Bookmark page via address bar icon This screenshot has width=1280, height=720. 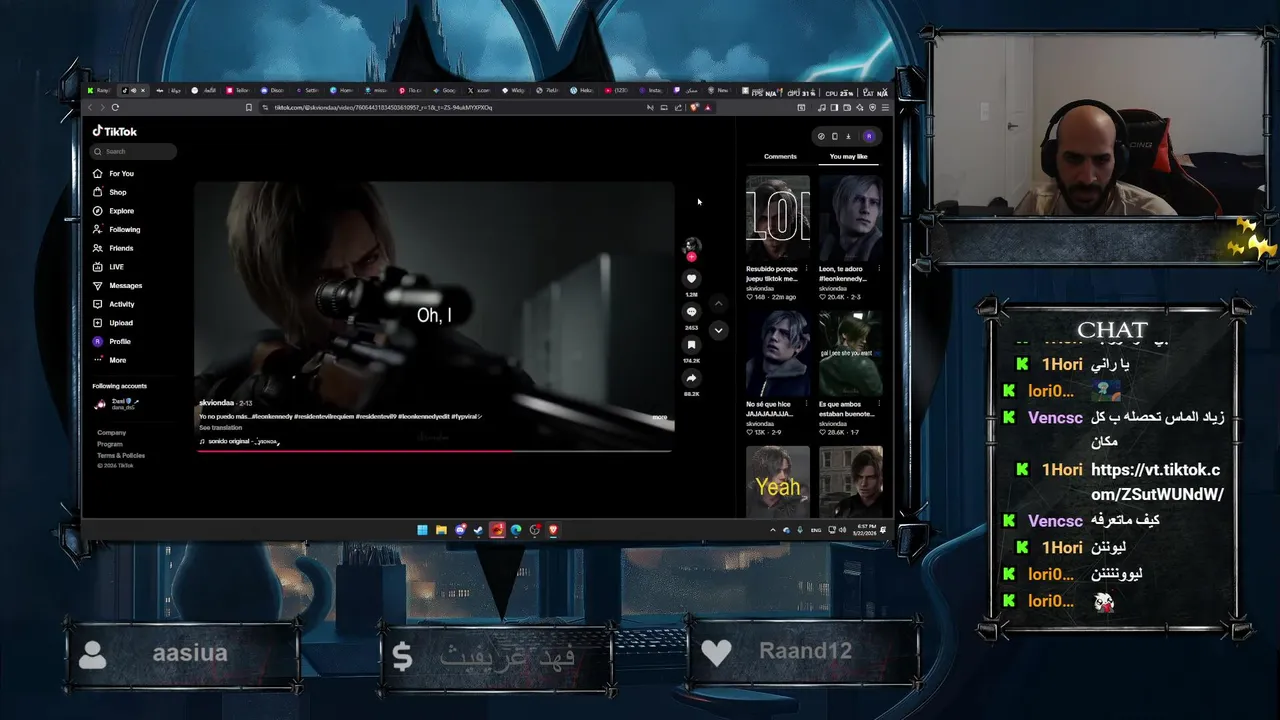click(249, 107)
